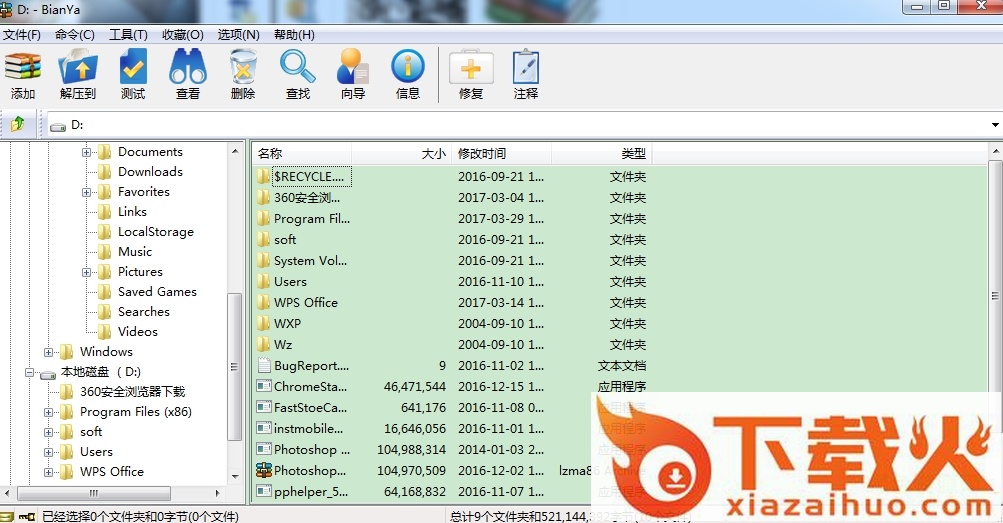Click the folder icon beside Music in tree
This screenshot has width=1003, height=523.
(x=104, y=252)
